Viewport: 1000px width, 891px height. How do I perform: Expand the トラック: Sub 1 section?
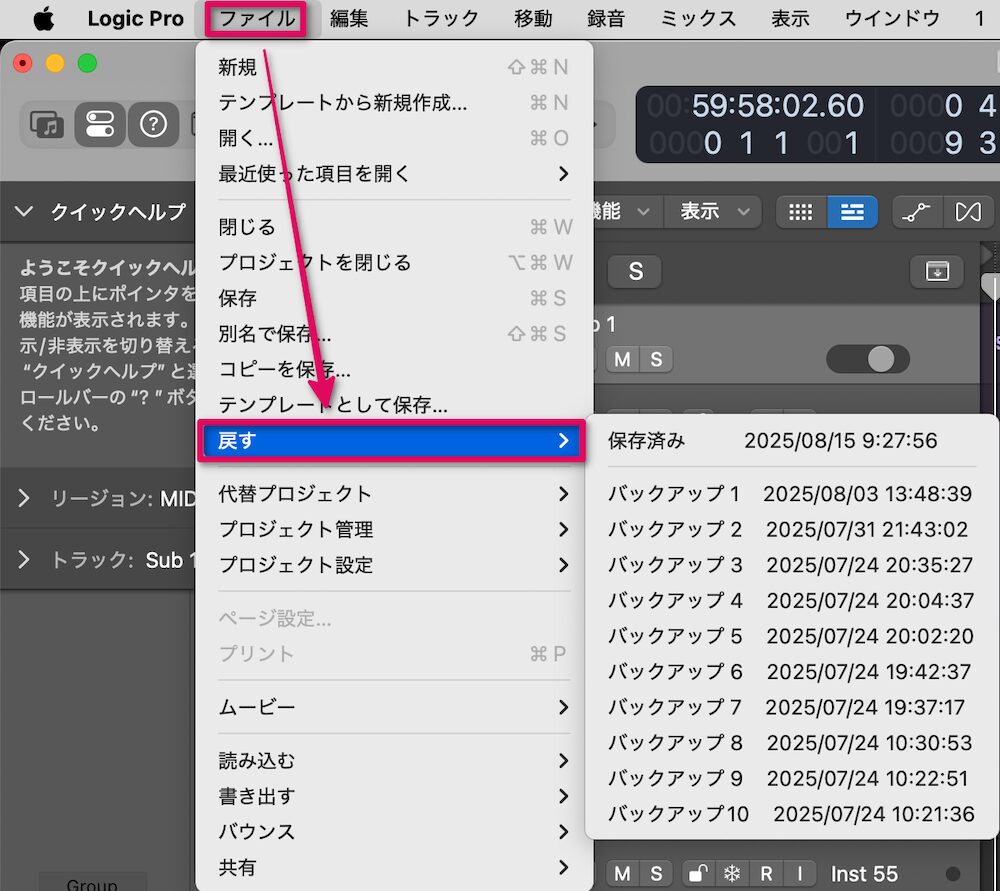(x=24, y=559)
